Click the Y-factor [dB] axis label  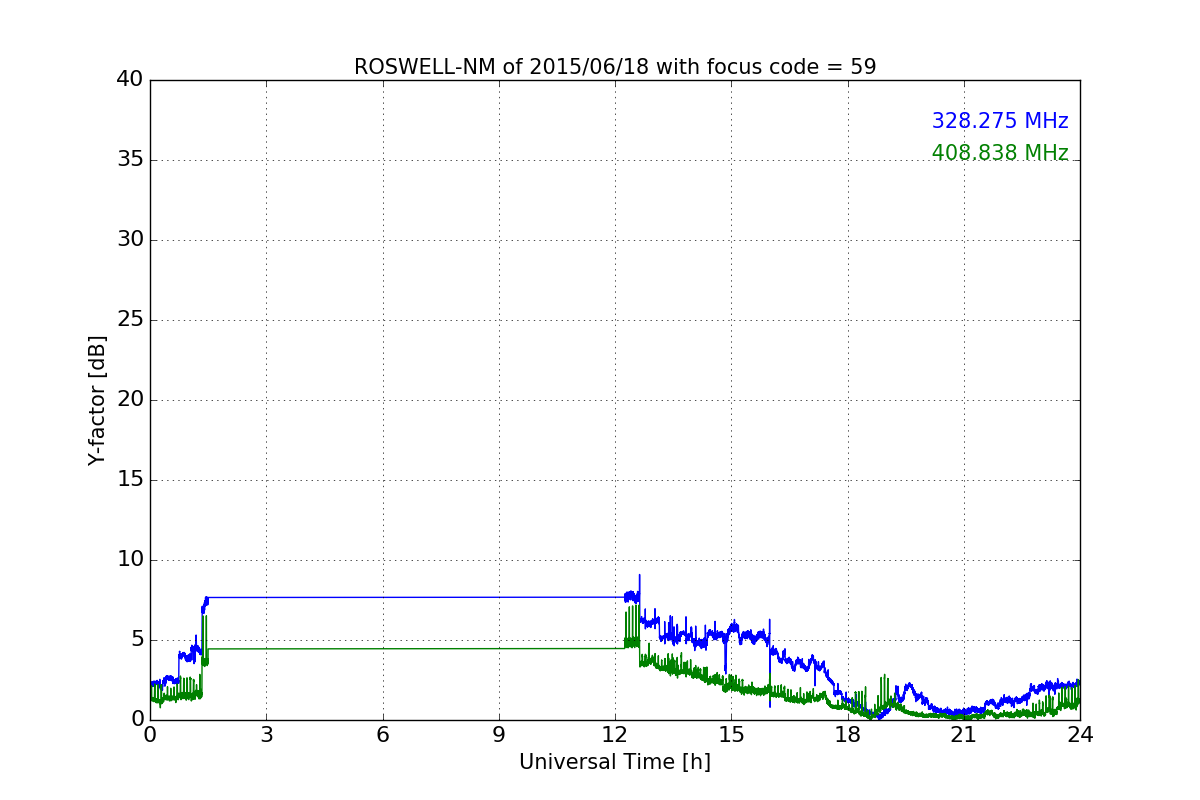[97, 400]
